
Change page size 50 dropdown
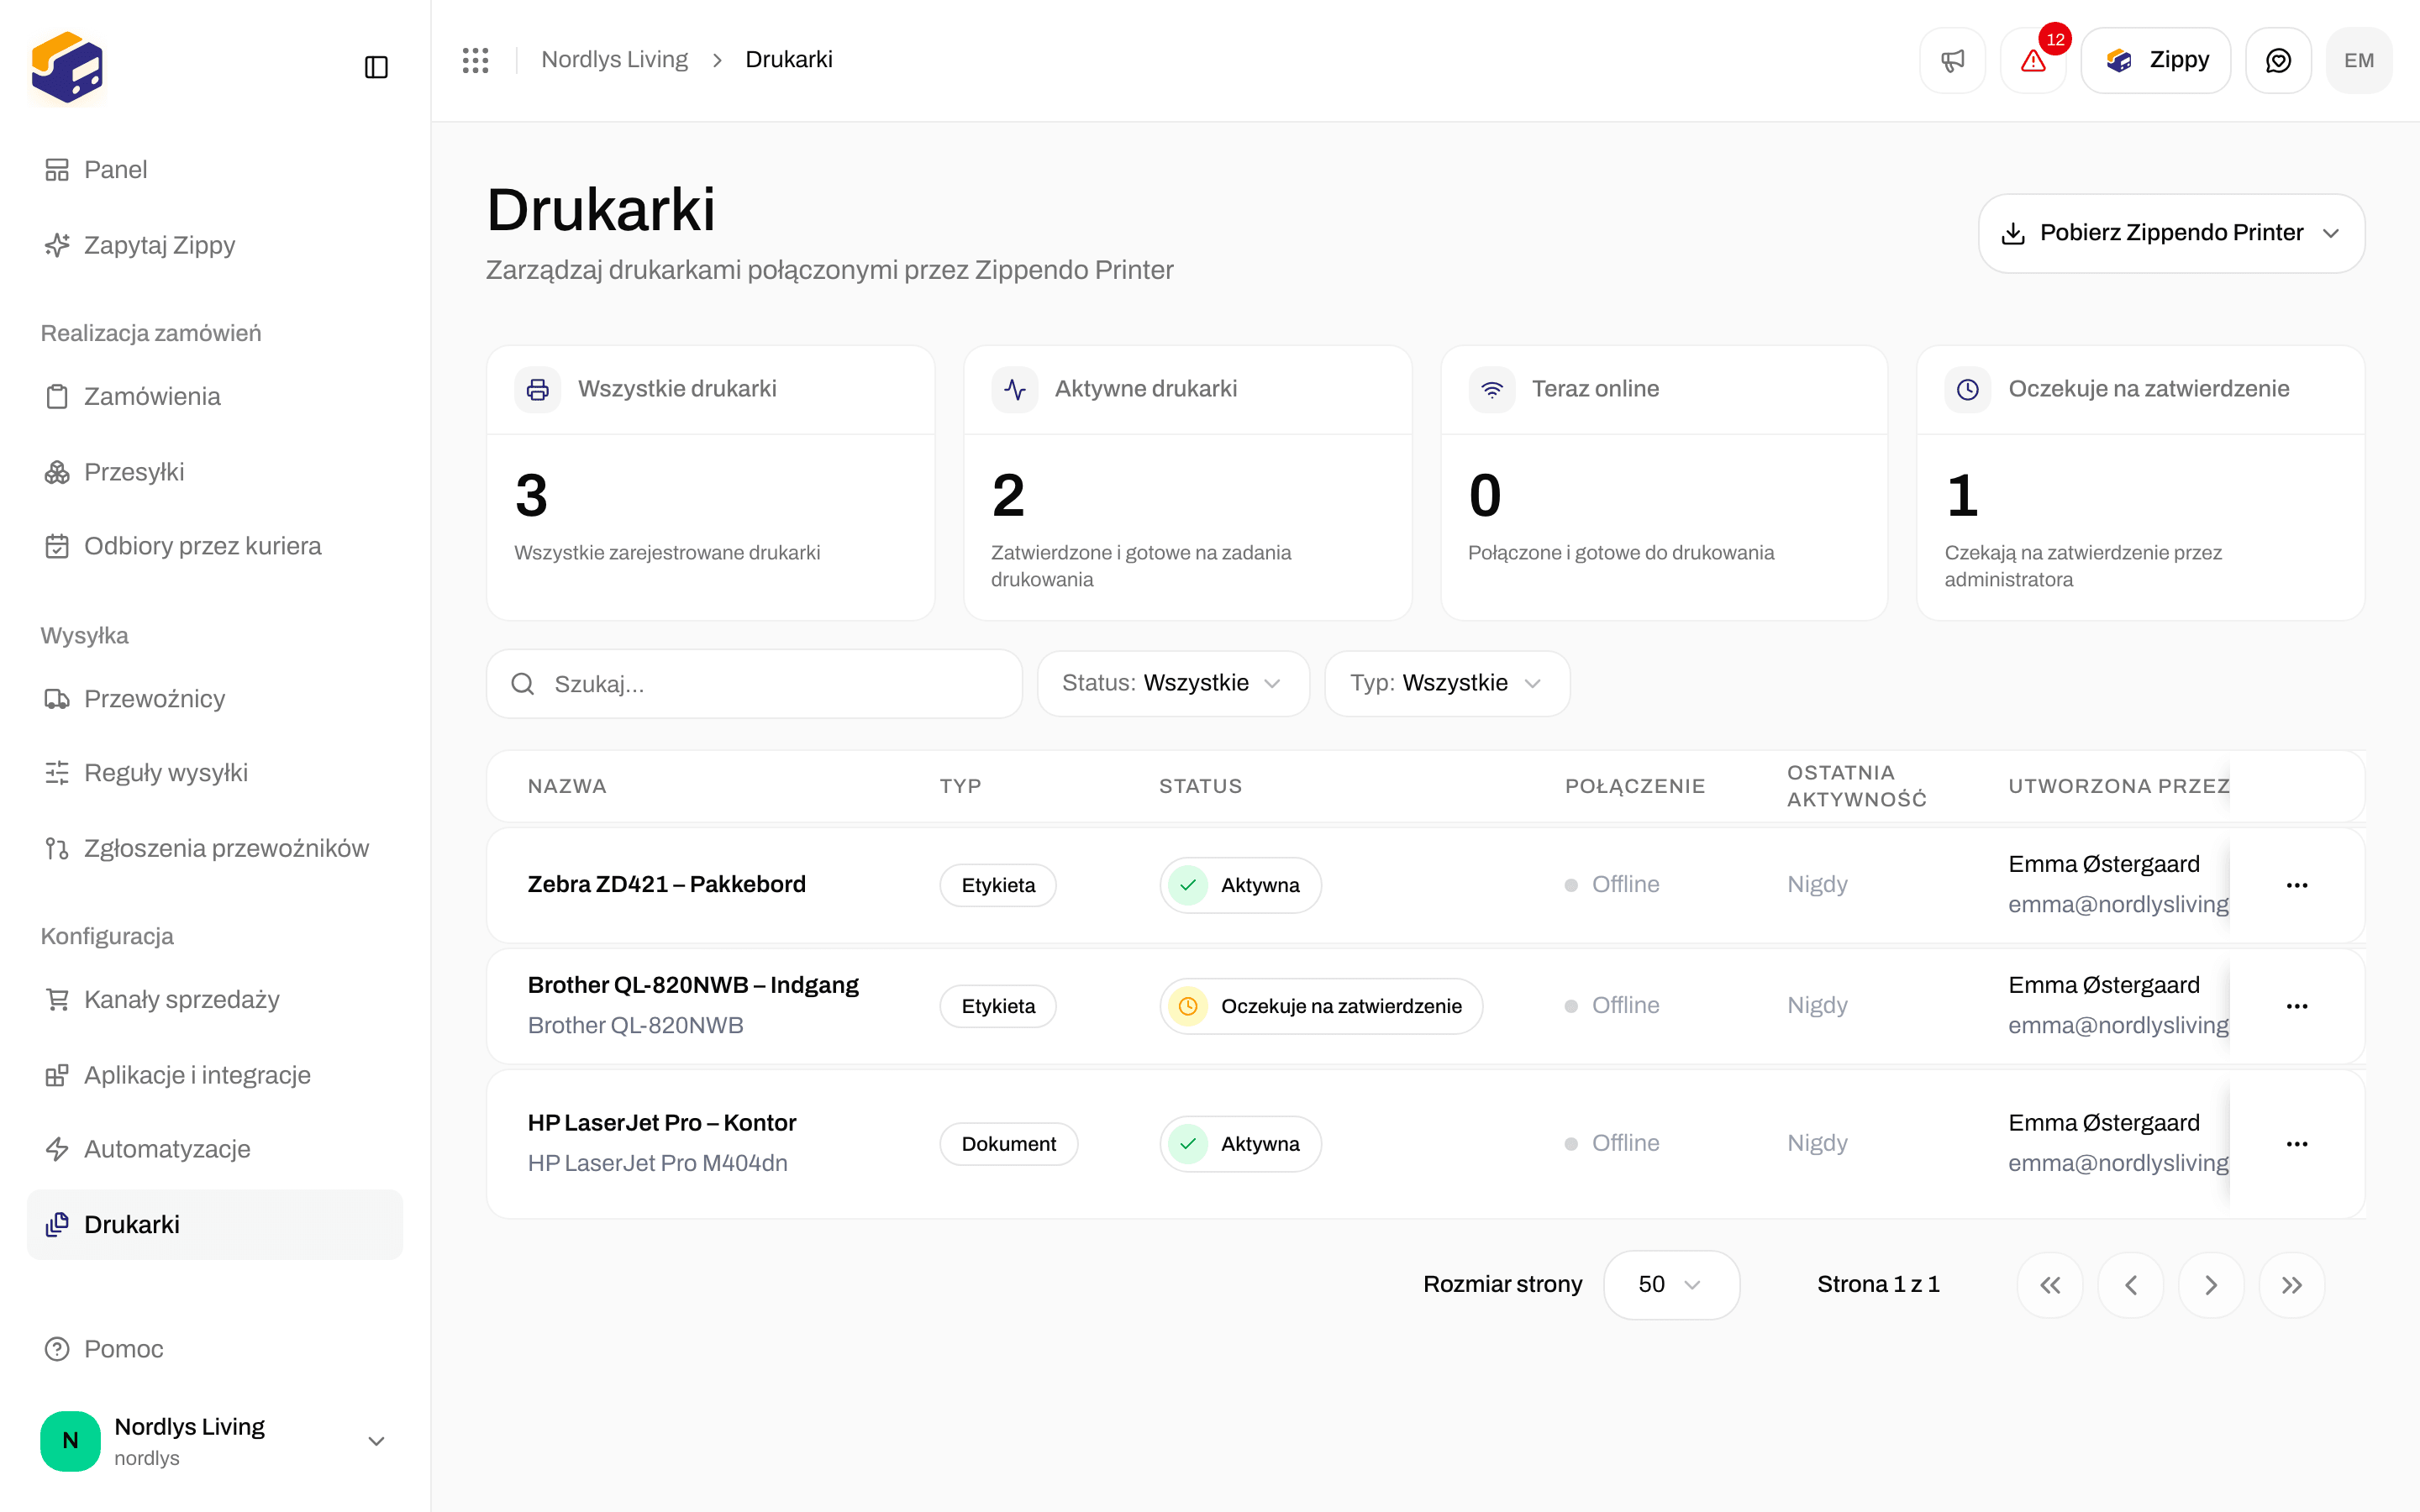click(x=1671, y=1285)
